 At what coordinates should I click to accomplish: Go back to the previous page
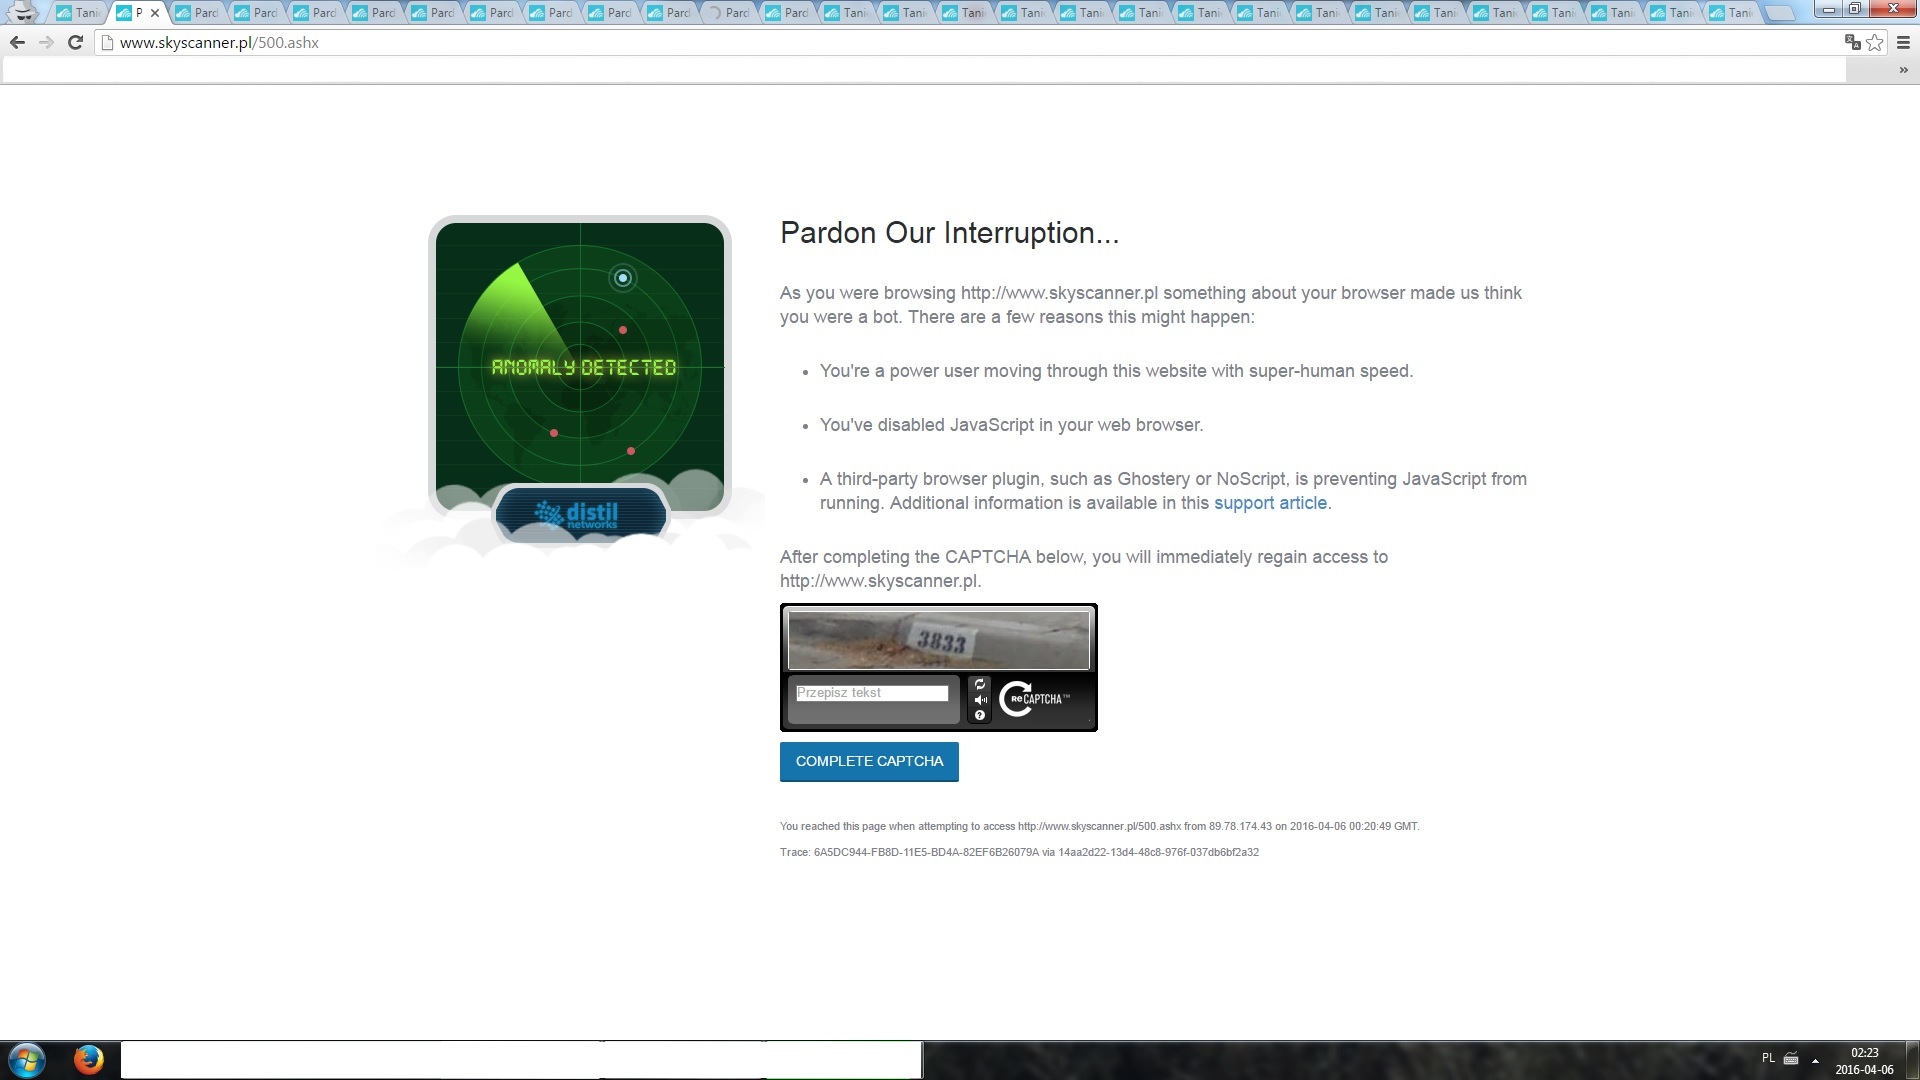(x=17, y=43)
